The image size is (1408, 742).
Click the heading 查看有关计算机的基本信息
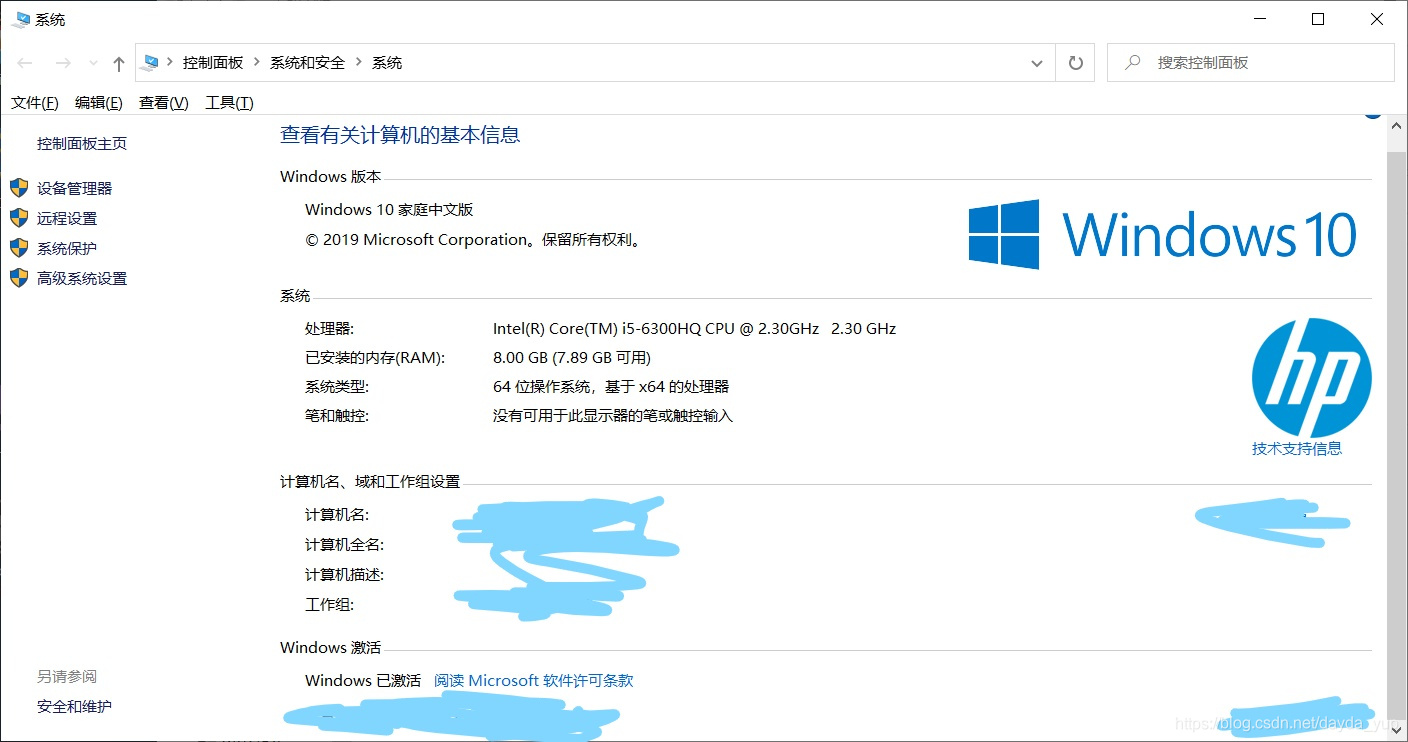(x=400, y=135)
